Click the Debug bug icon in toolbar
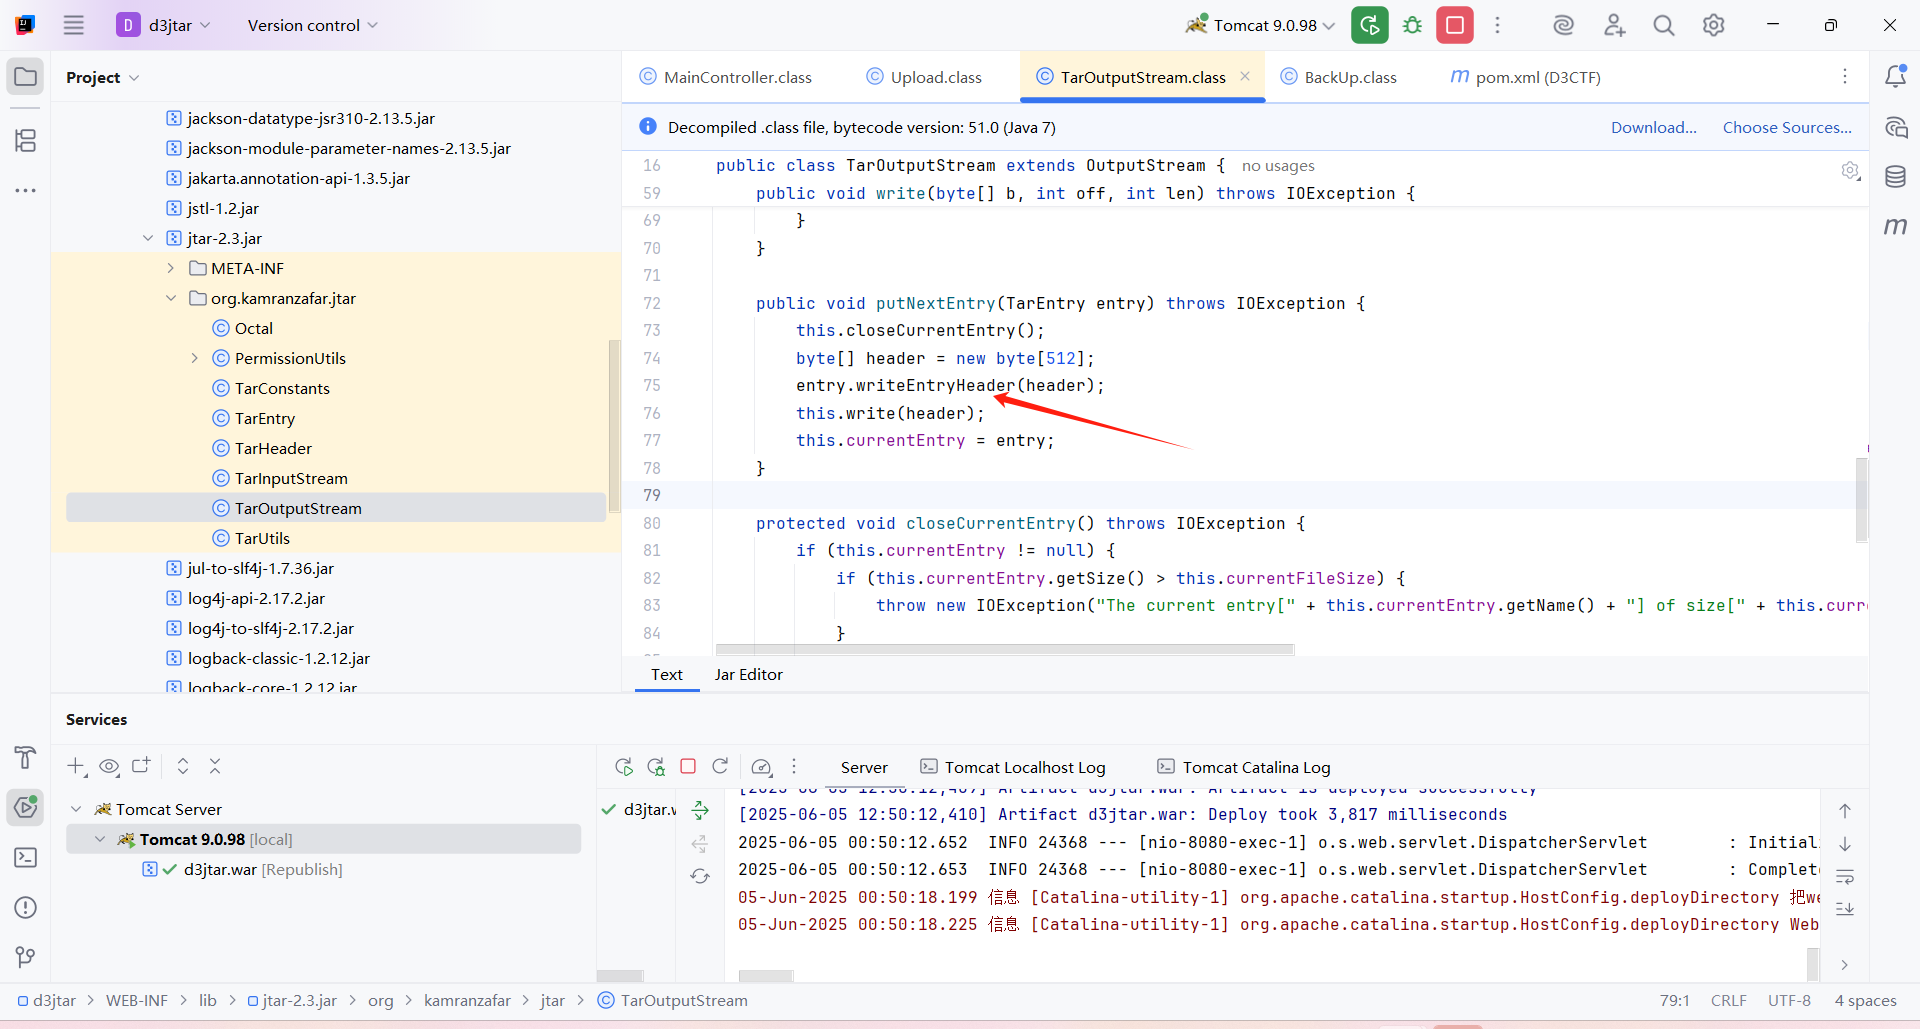Viewport: 1920px width, 1029px height. pyautogui.click(x=1412, y=25)
